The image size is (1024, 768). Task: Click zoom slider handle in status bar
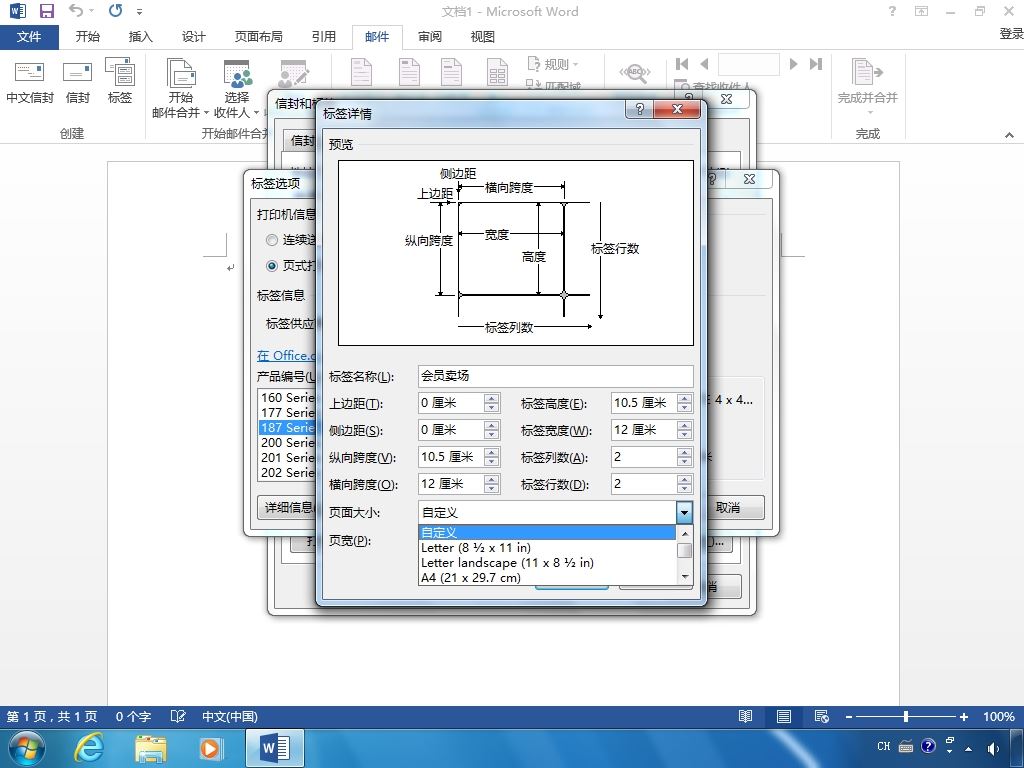906,716
